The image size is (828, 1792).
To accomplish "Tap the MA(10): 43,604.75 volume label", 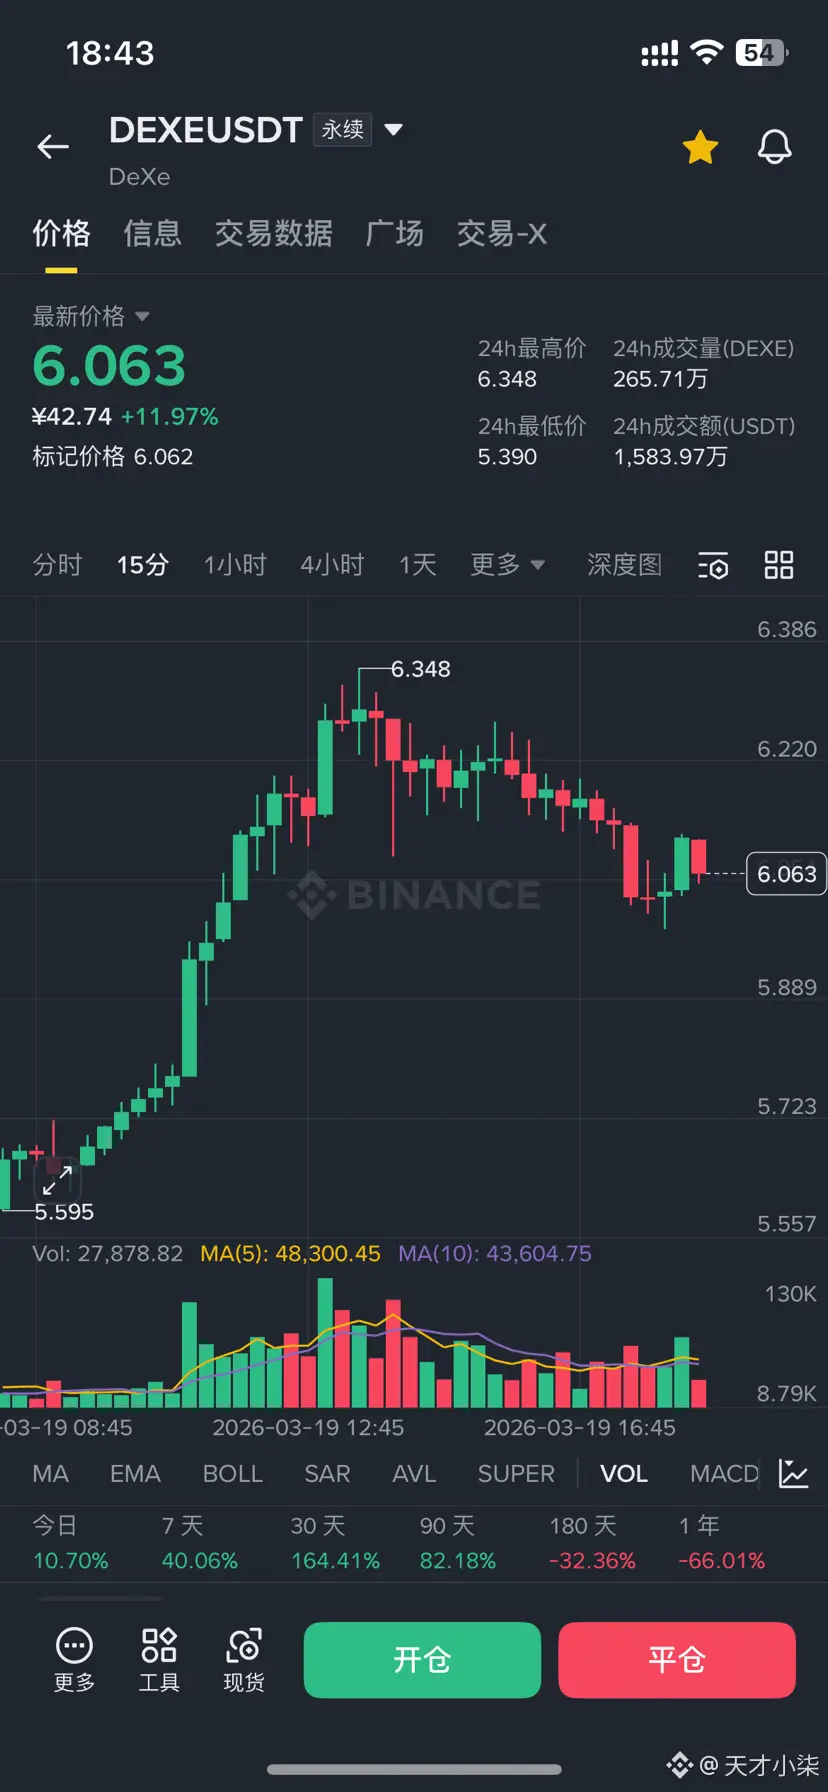I will 494,1253.
